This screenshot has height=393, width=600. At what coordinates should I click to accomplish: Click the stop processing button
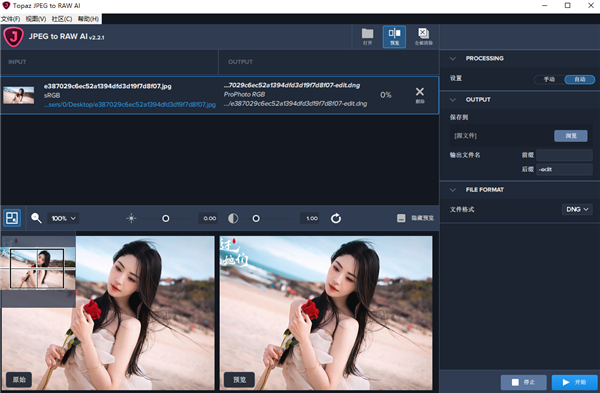(x=524, y=382)
